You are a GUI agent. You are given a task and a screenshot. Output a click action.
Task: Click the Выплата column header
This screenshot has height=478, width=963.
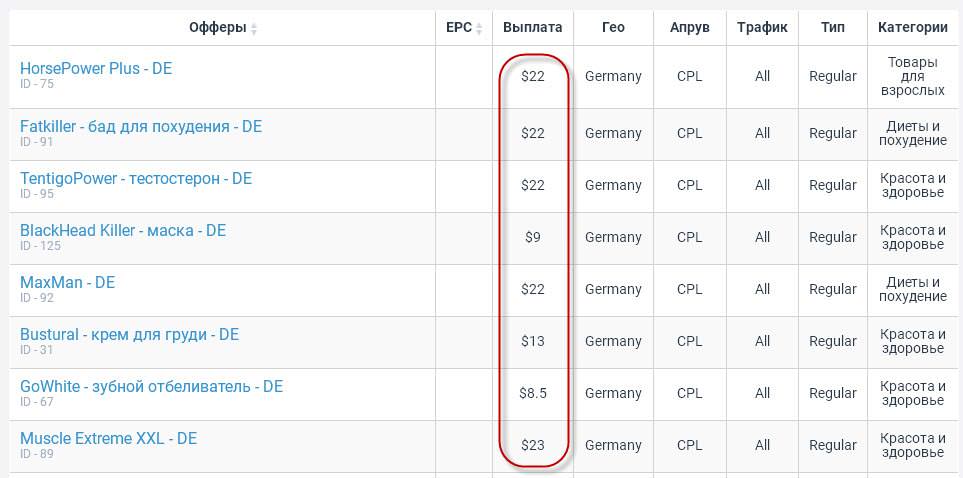(533, 28)
